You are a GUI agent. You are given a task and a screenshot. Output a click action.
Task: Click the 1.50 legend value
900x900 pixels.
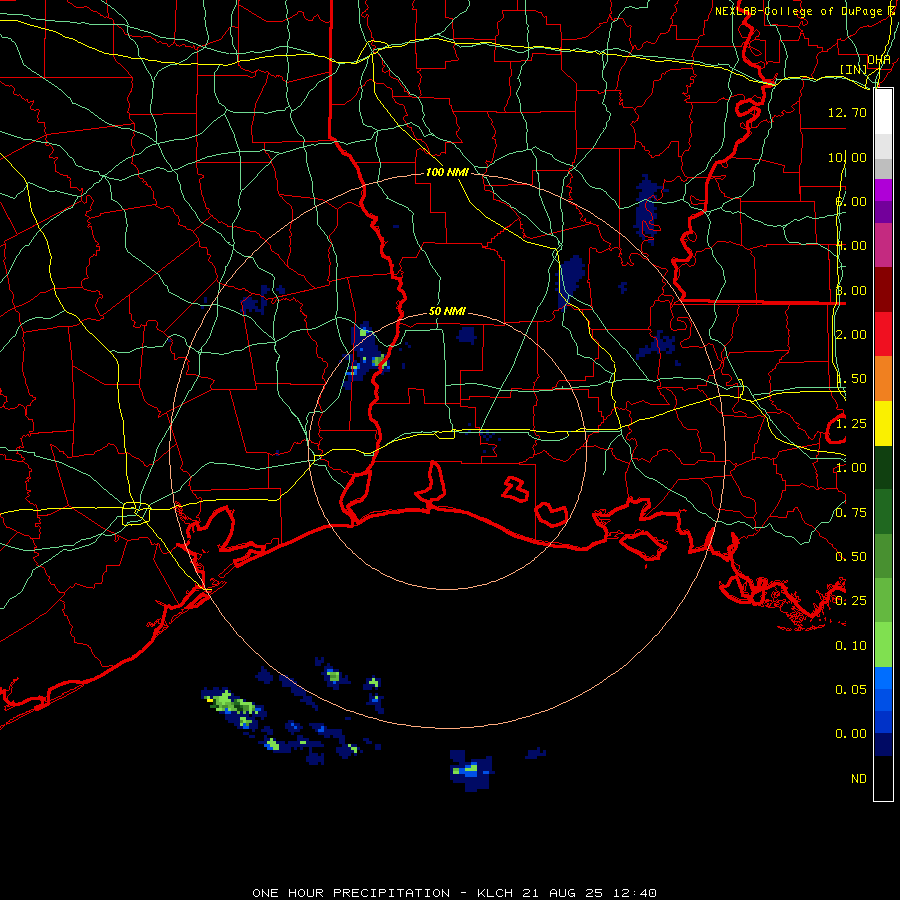pos(851,379)
